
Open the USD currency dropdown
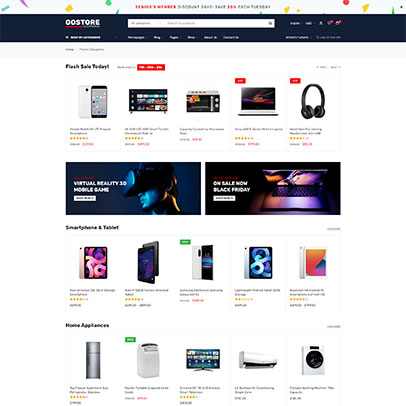309,23
